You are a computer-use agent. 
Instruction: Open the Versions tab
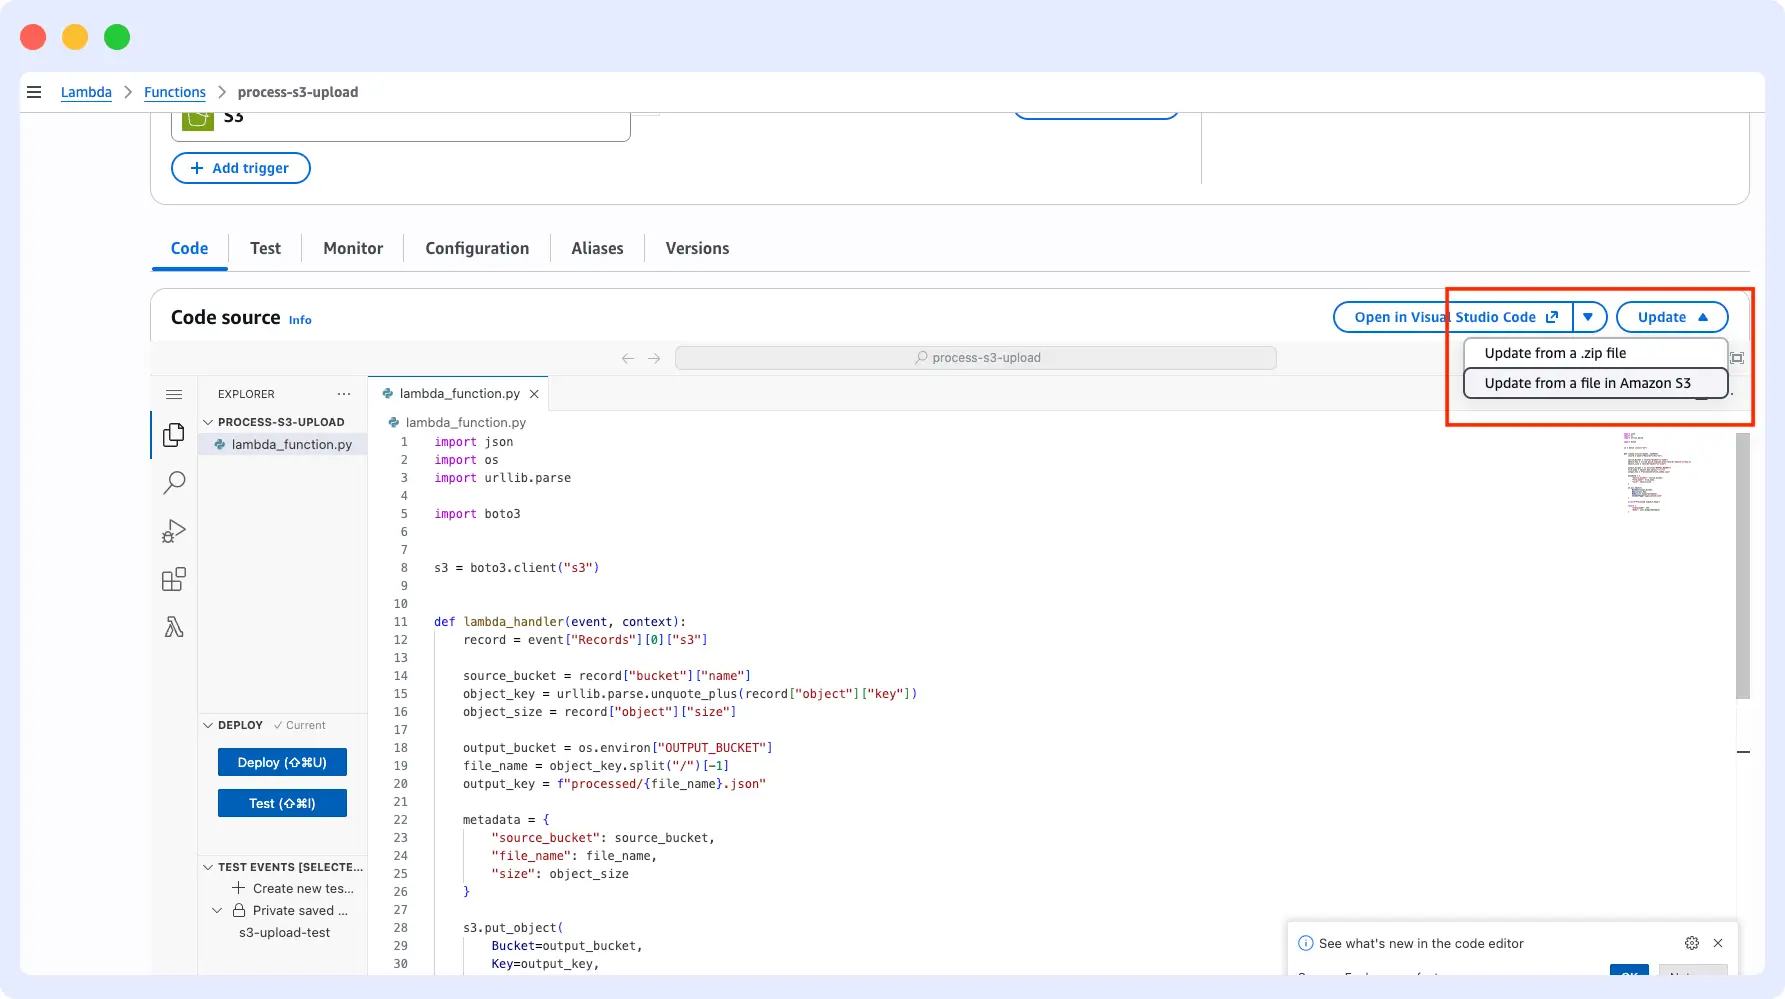pos(697,248)
